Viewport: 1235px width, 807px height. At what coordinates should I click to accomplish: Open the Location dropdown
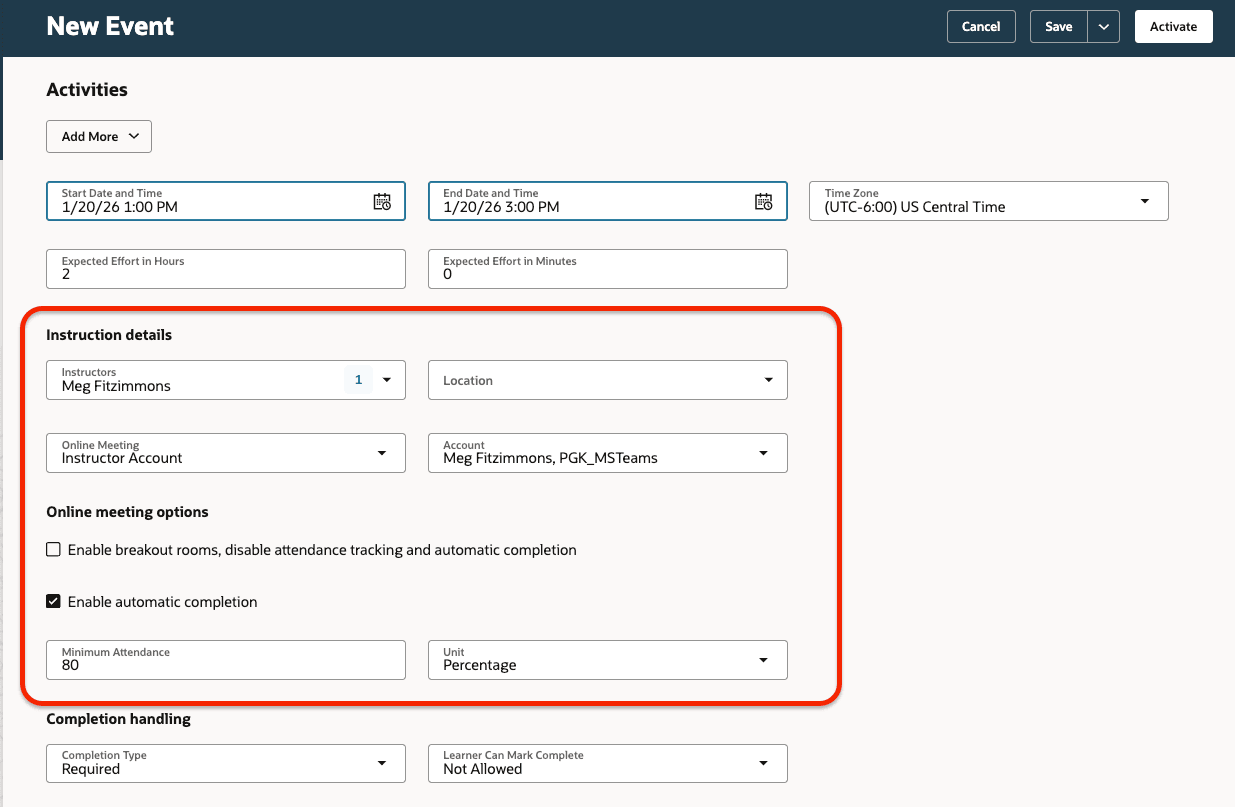pos(768,380)
